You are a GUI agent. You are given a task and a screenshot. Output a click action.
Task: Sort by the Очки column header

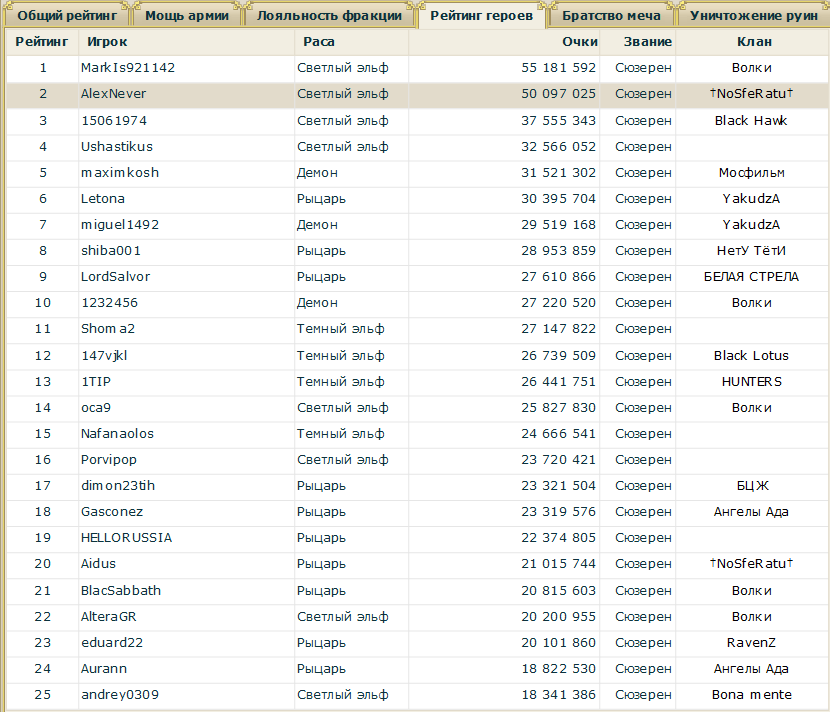point(580,42)
